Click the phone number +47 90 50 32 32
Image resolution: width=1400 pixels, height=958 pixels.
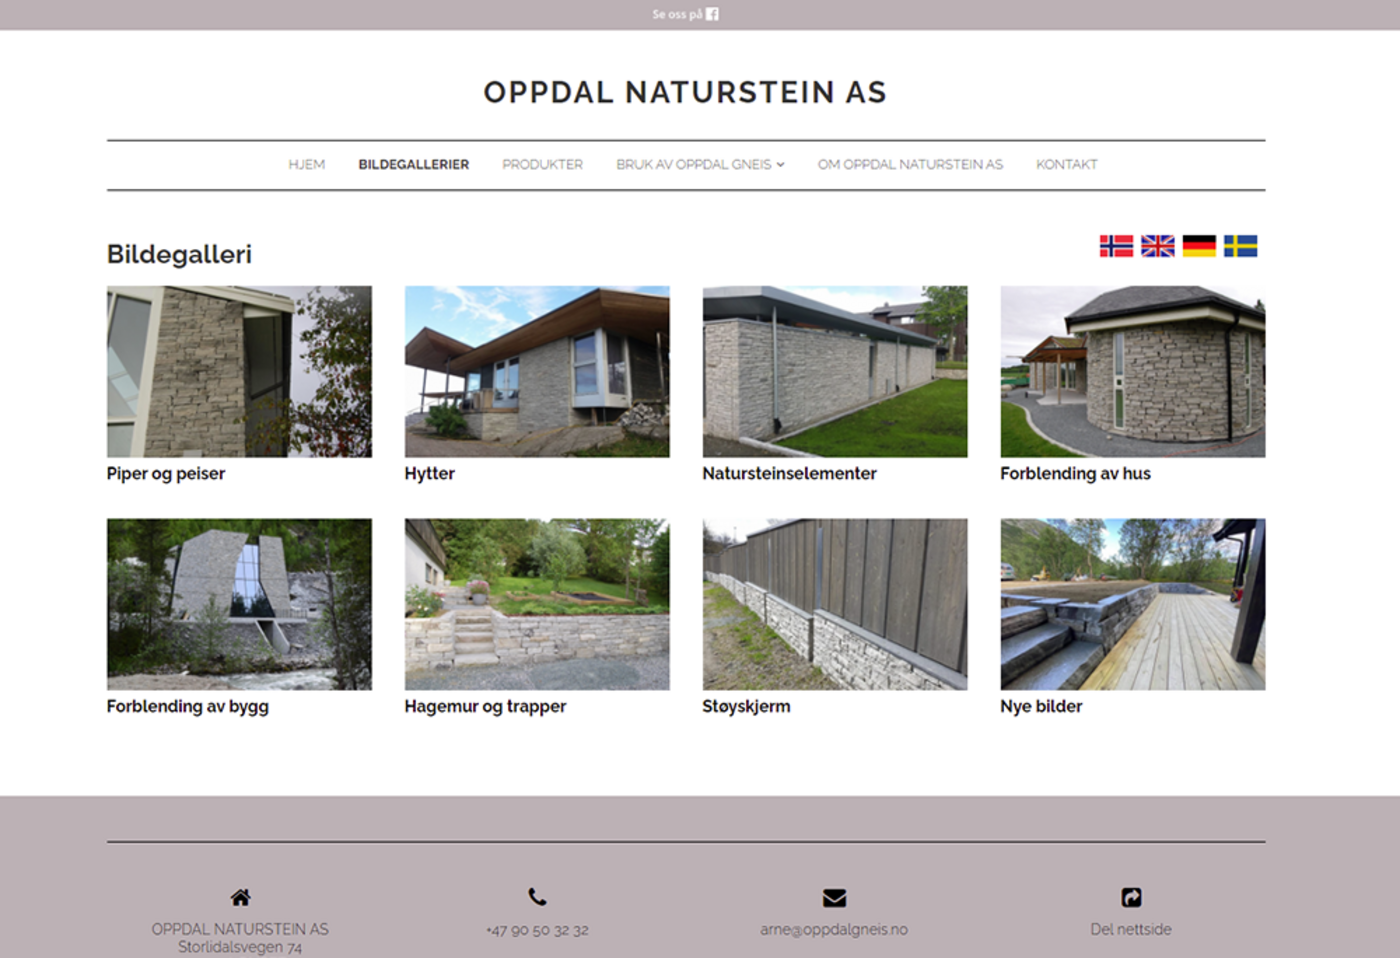point(538,930)
